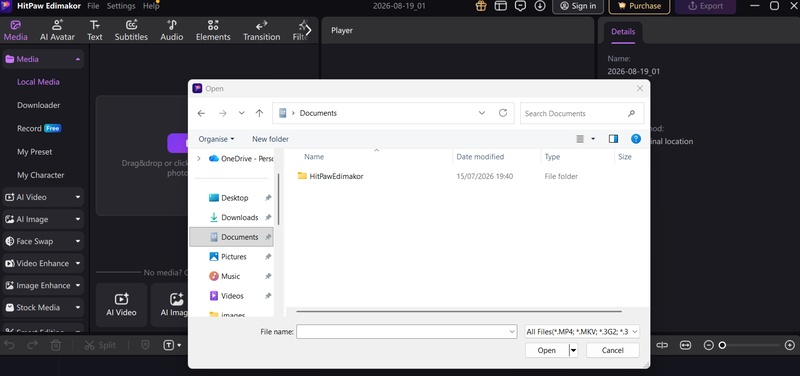Open the address bar history dropdown
The height and width of the screenshot is (376, 800).
pyautogui.click(x=482, y=113)
